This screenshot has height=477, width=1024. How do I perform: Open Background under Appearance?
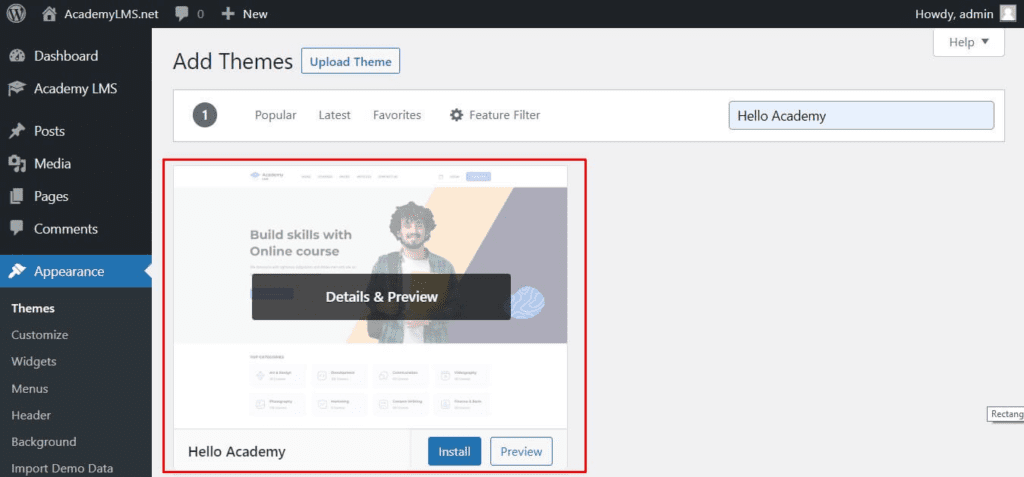coord(44,442)
